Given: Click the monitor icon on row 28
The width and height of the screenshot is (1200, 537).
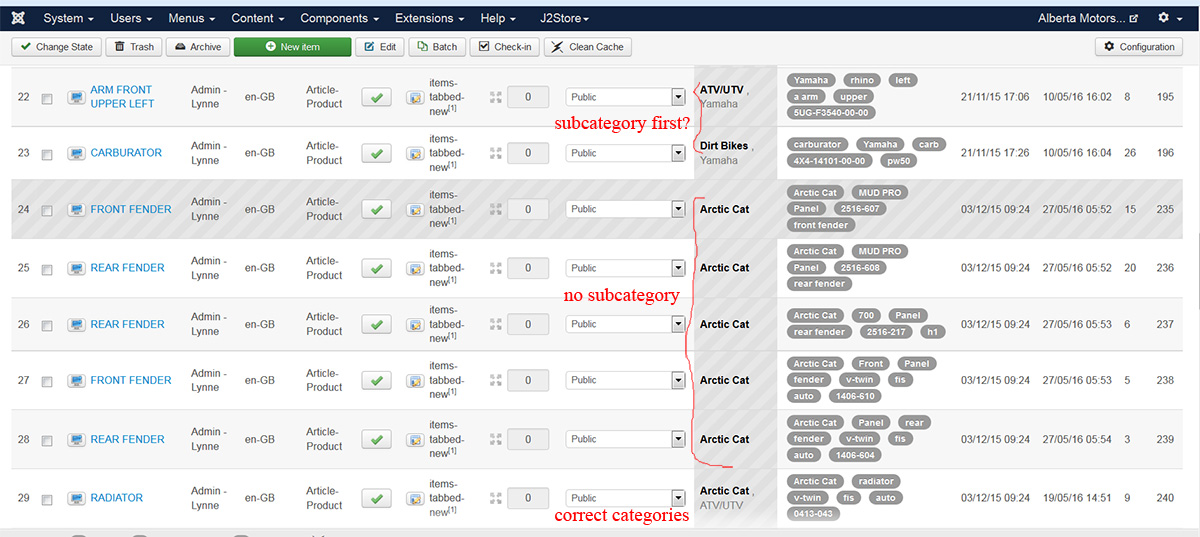Looking at the screenshot, I should (x=77, y=439).
